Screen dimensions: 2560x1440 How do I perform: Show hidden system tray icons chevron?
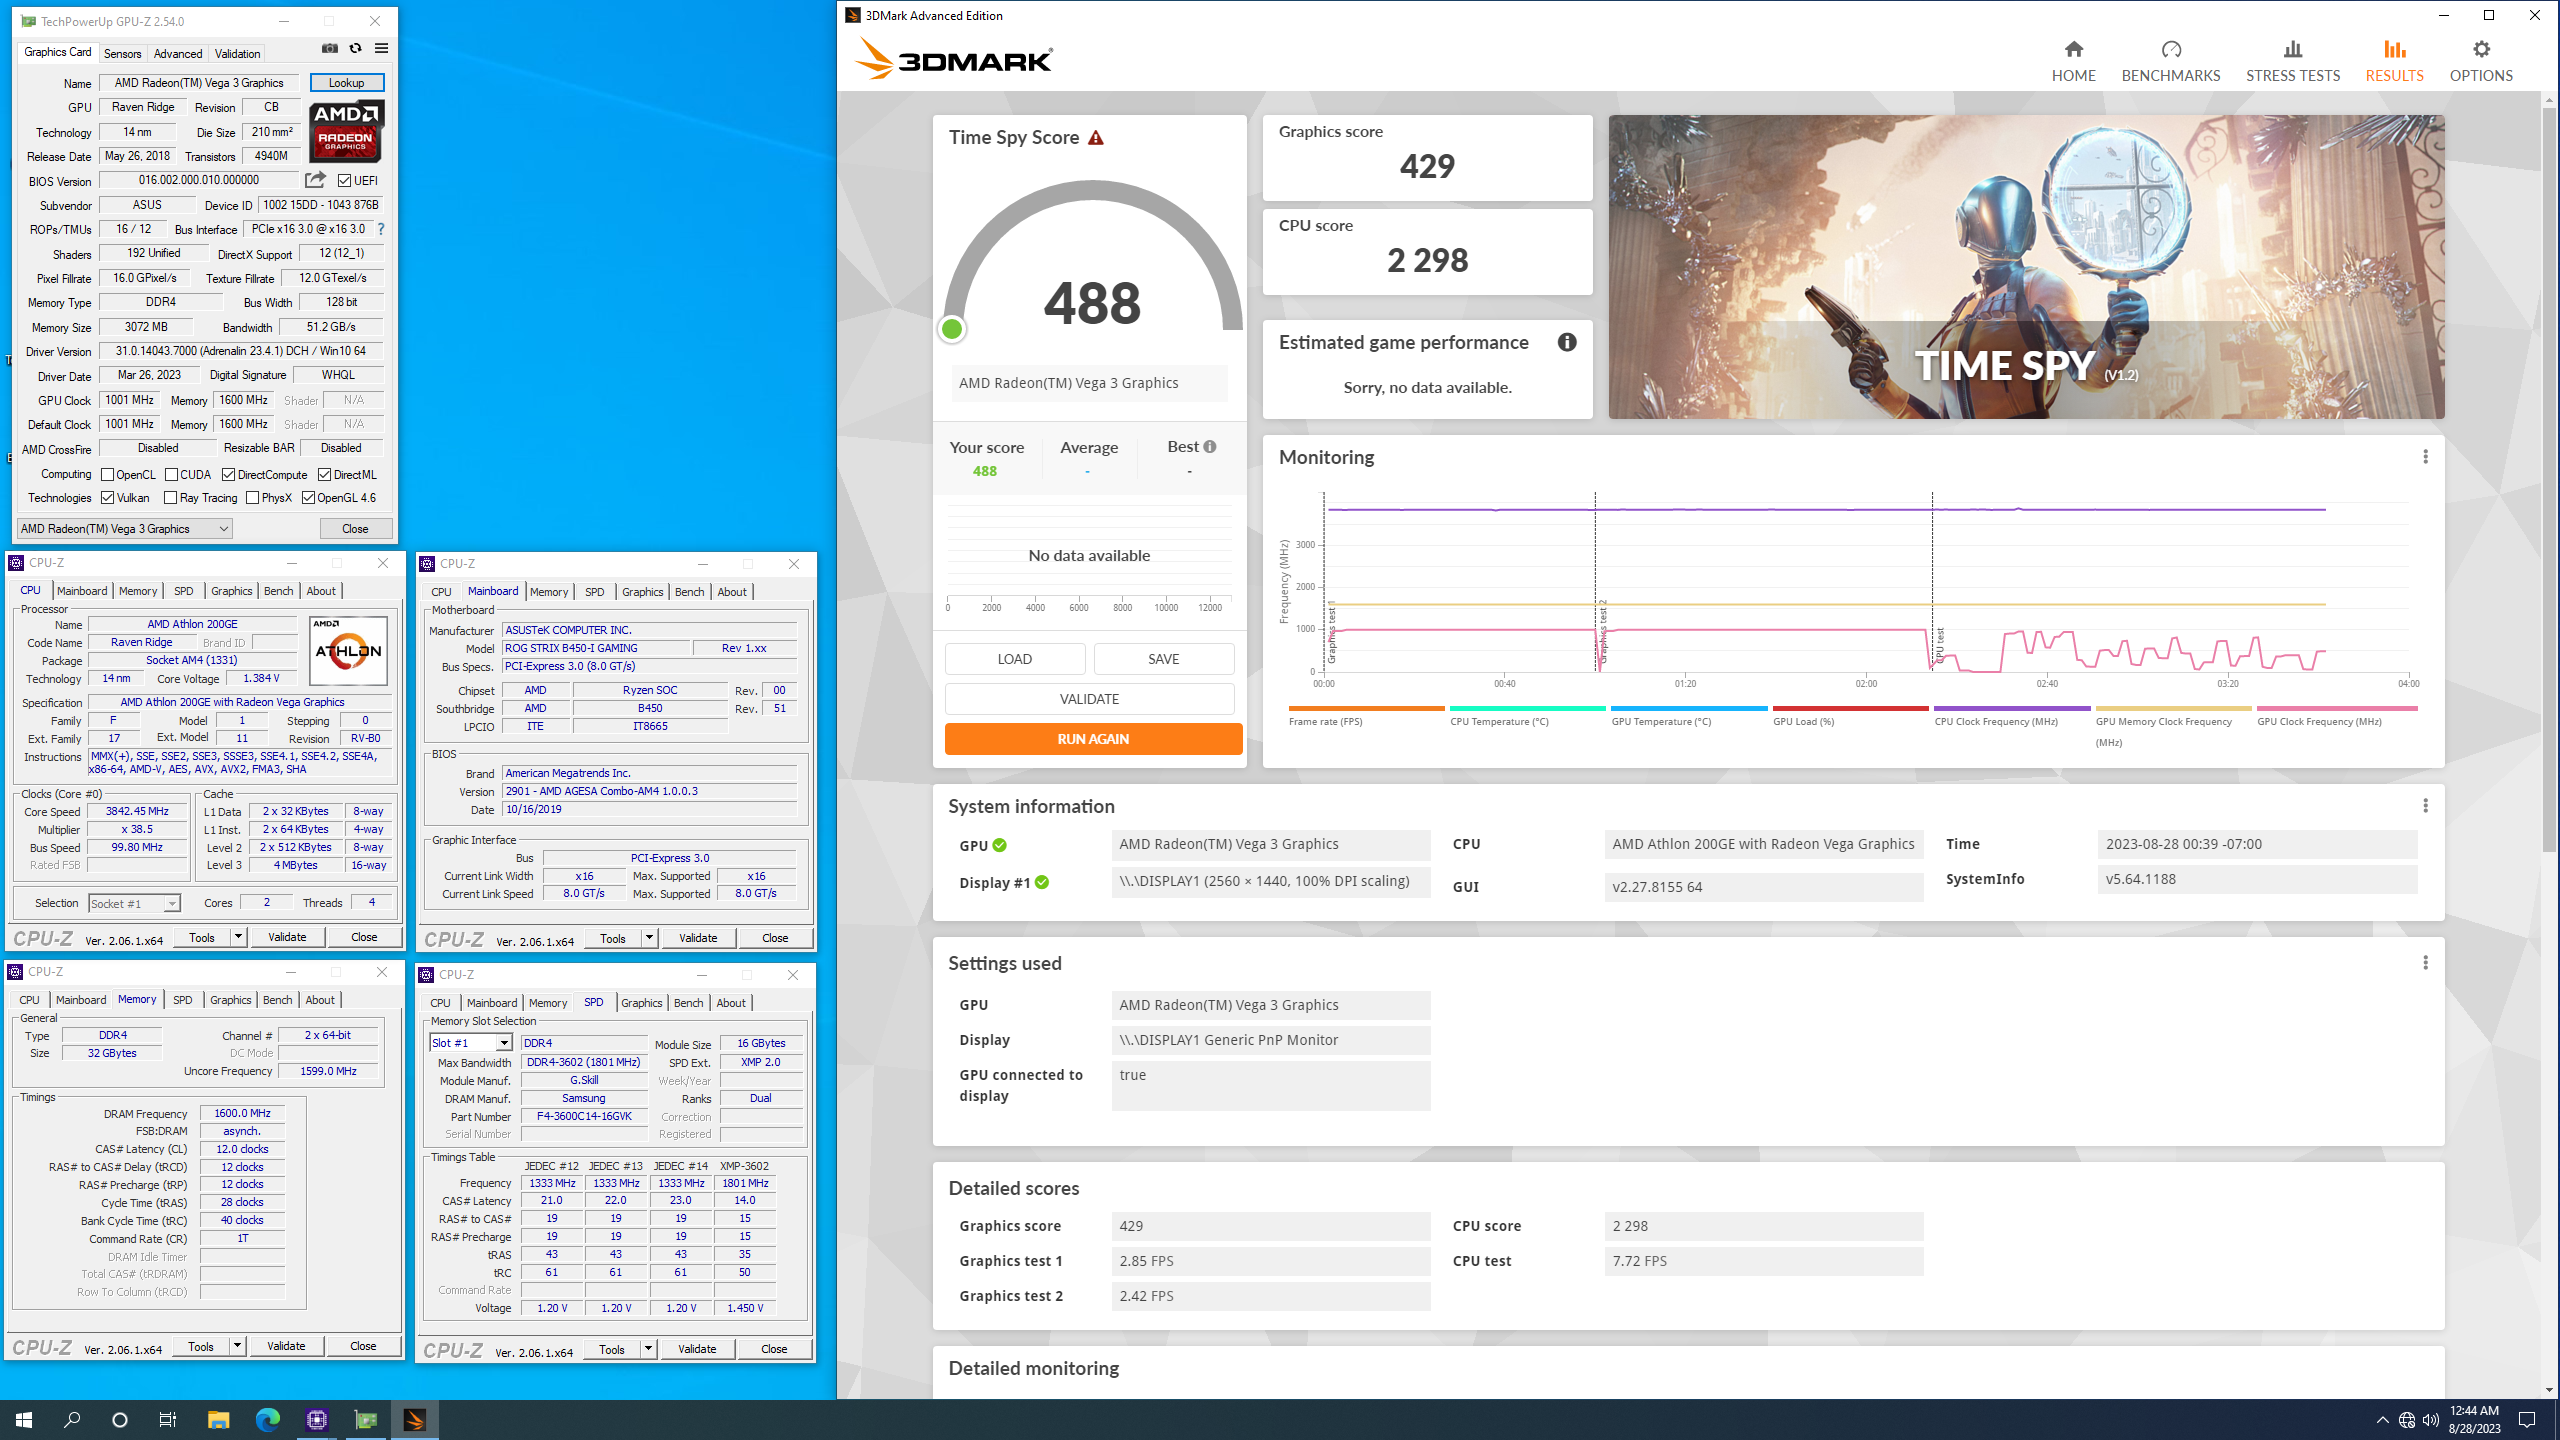coord(2383,1420)
